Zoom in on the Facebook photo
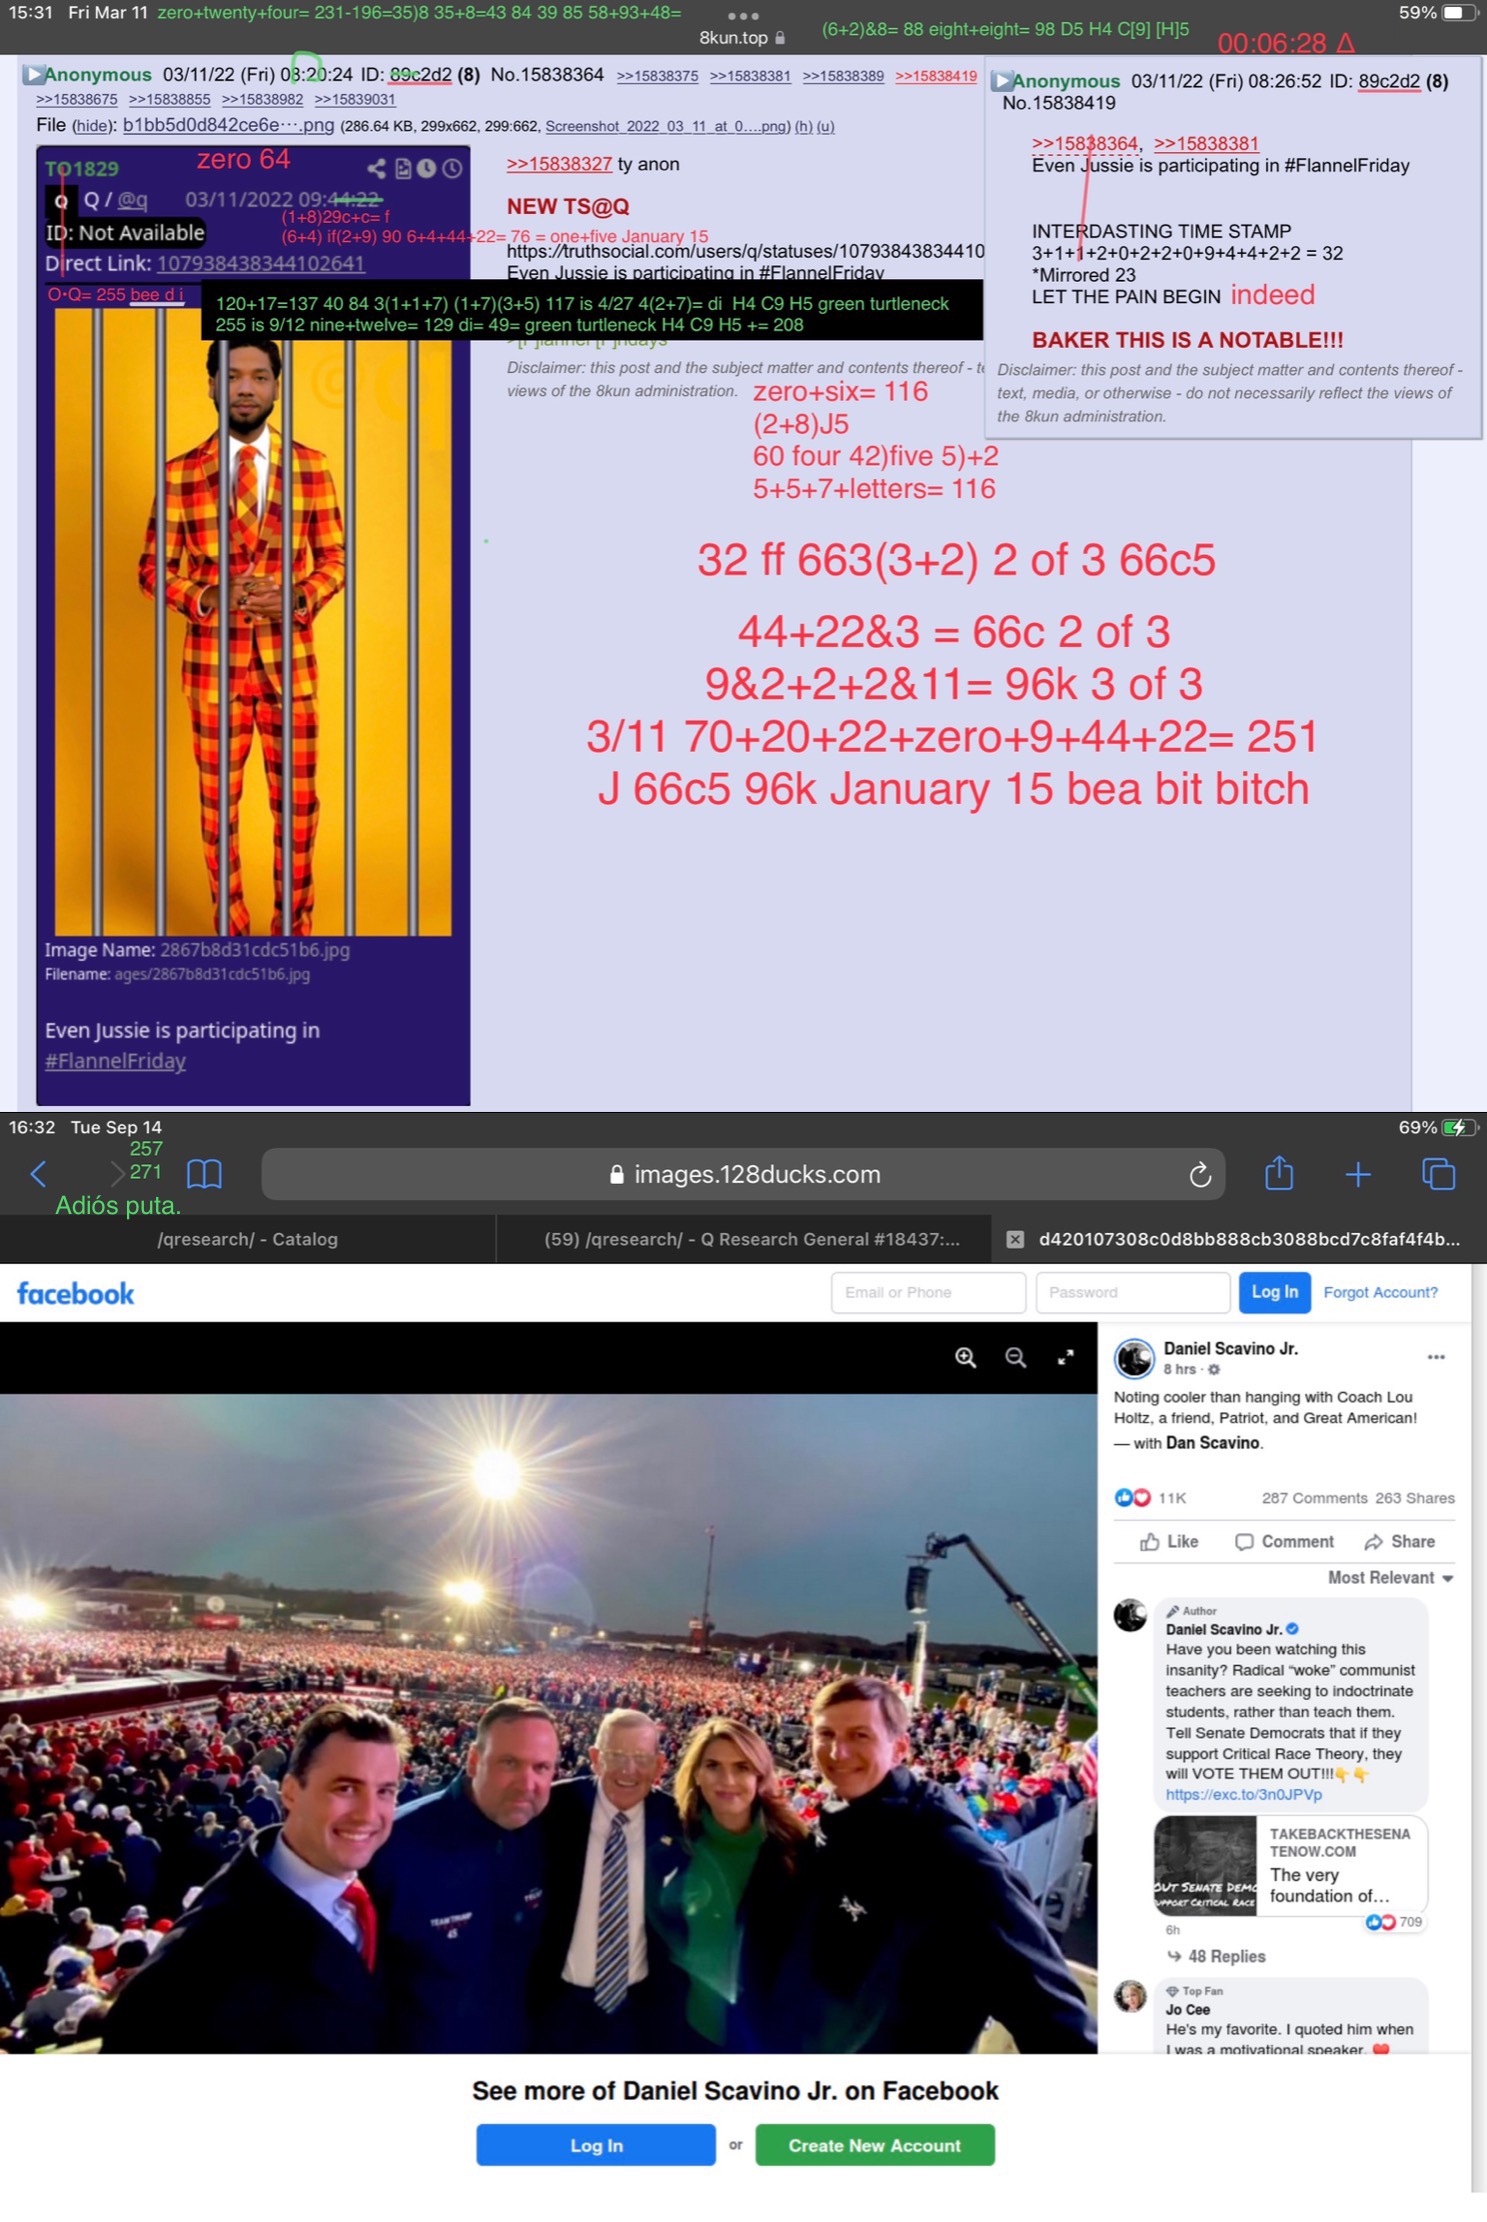 (x=965, y=1357)
